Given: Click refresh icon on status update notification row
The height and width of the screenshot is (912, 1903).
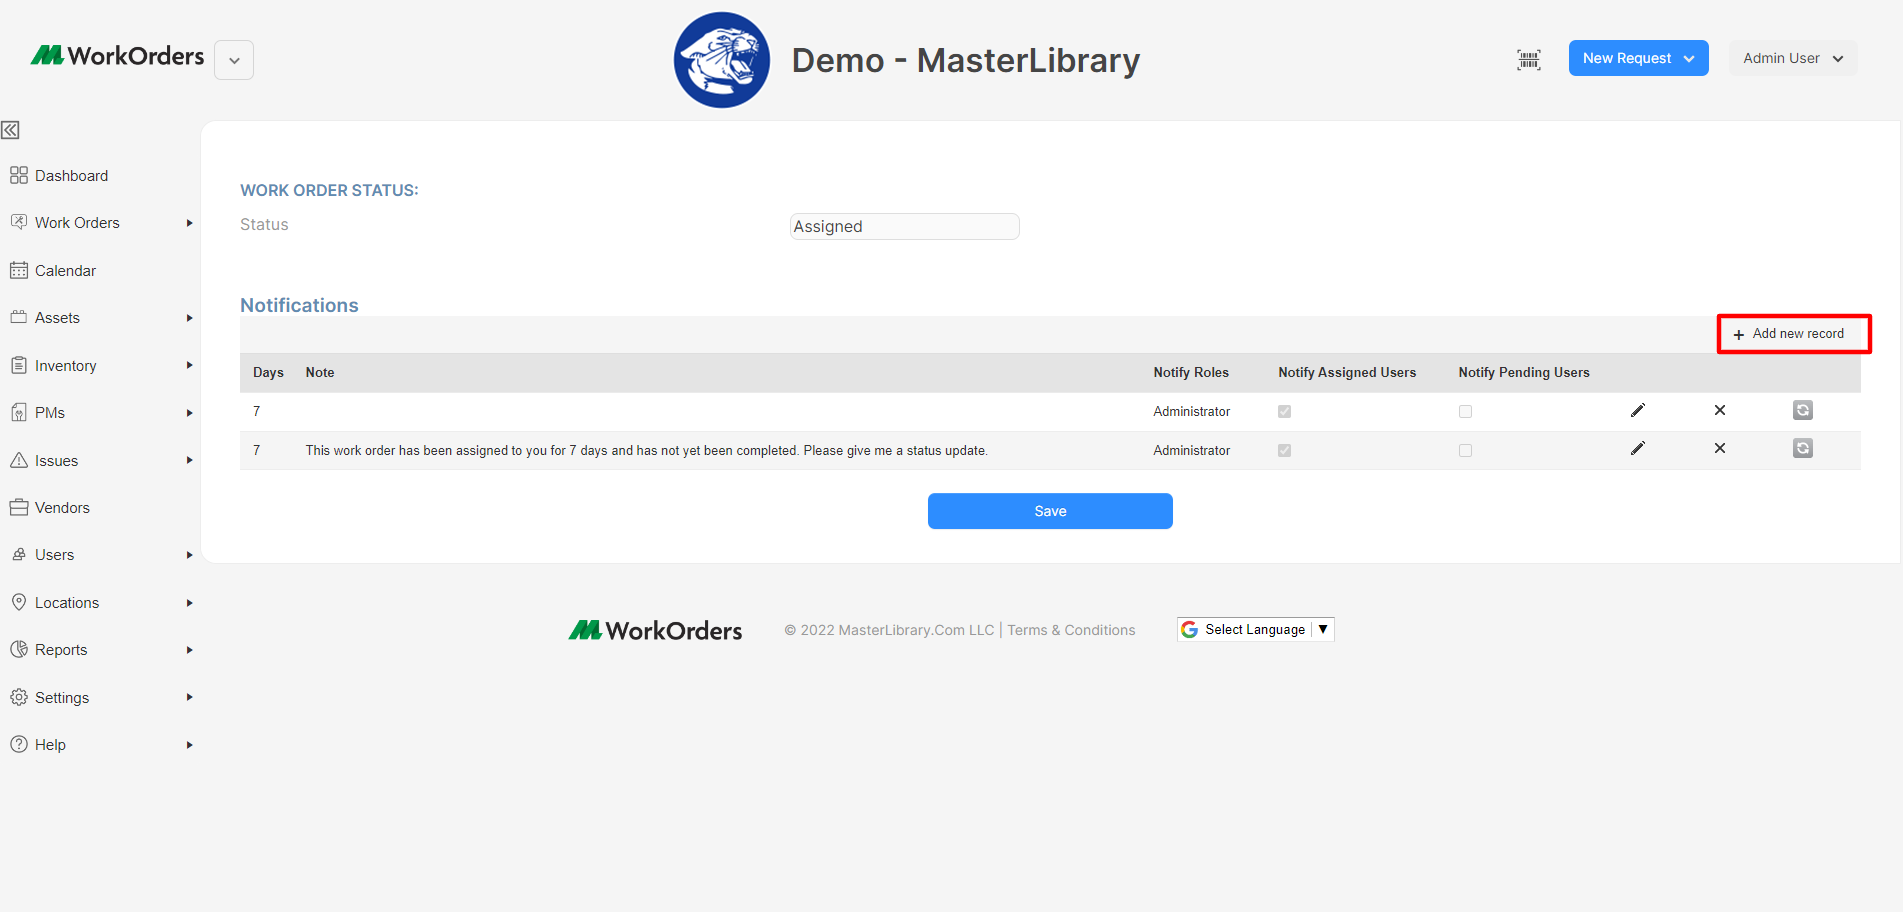Looking at the screenshot, I should [x=1803, y=448].
